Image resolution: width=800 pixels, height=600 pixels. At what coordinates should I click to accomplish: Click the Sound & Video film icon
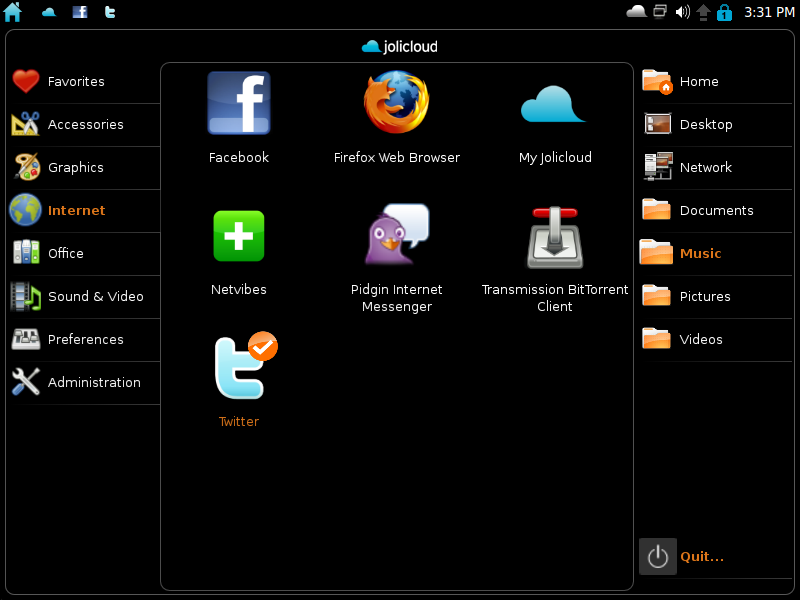coord(26,296)
